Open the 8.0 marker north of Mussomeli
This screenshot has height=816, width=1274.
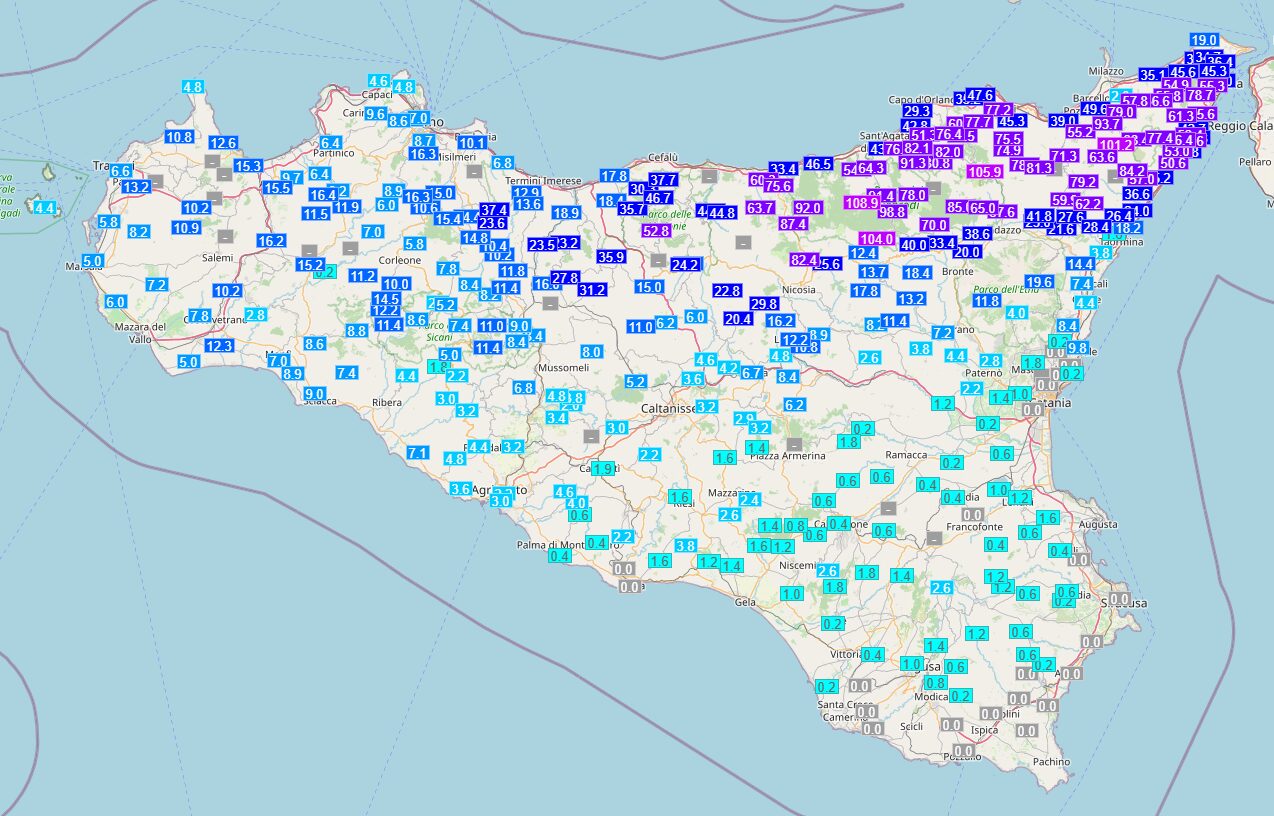pyautogui.click(x=591, y=351)
